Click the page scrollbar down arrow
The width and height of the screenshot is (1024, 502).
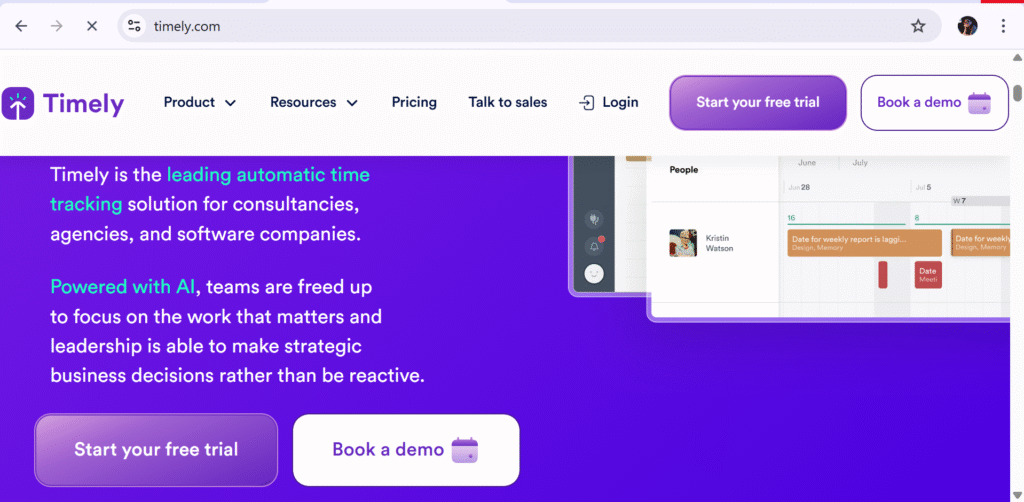tap(1017, 495)
